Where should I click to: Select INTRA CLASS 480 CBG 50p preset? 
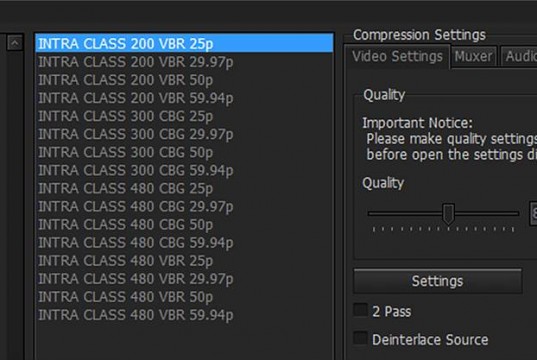click(x=184, y=224)
